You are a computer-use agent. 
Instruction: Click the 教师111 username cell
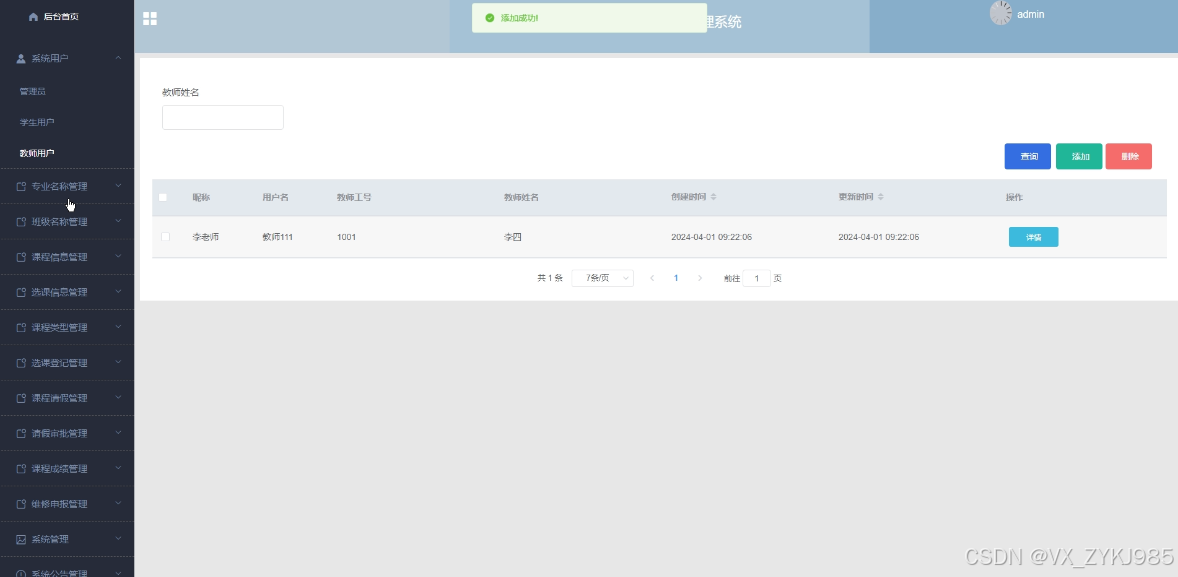click(x=277, y=237)
